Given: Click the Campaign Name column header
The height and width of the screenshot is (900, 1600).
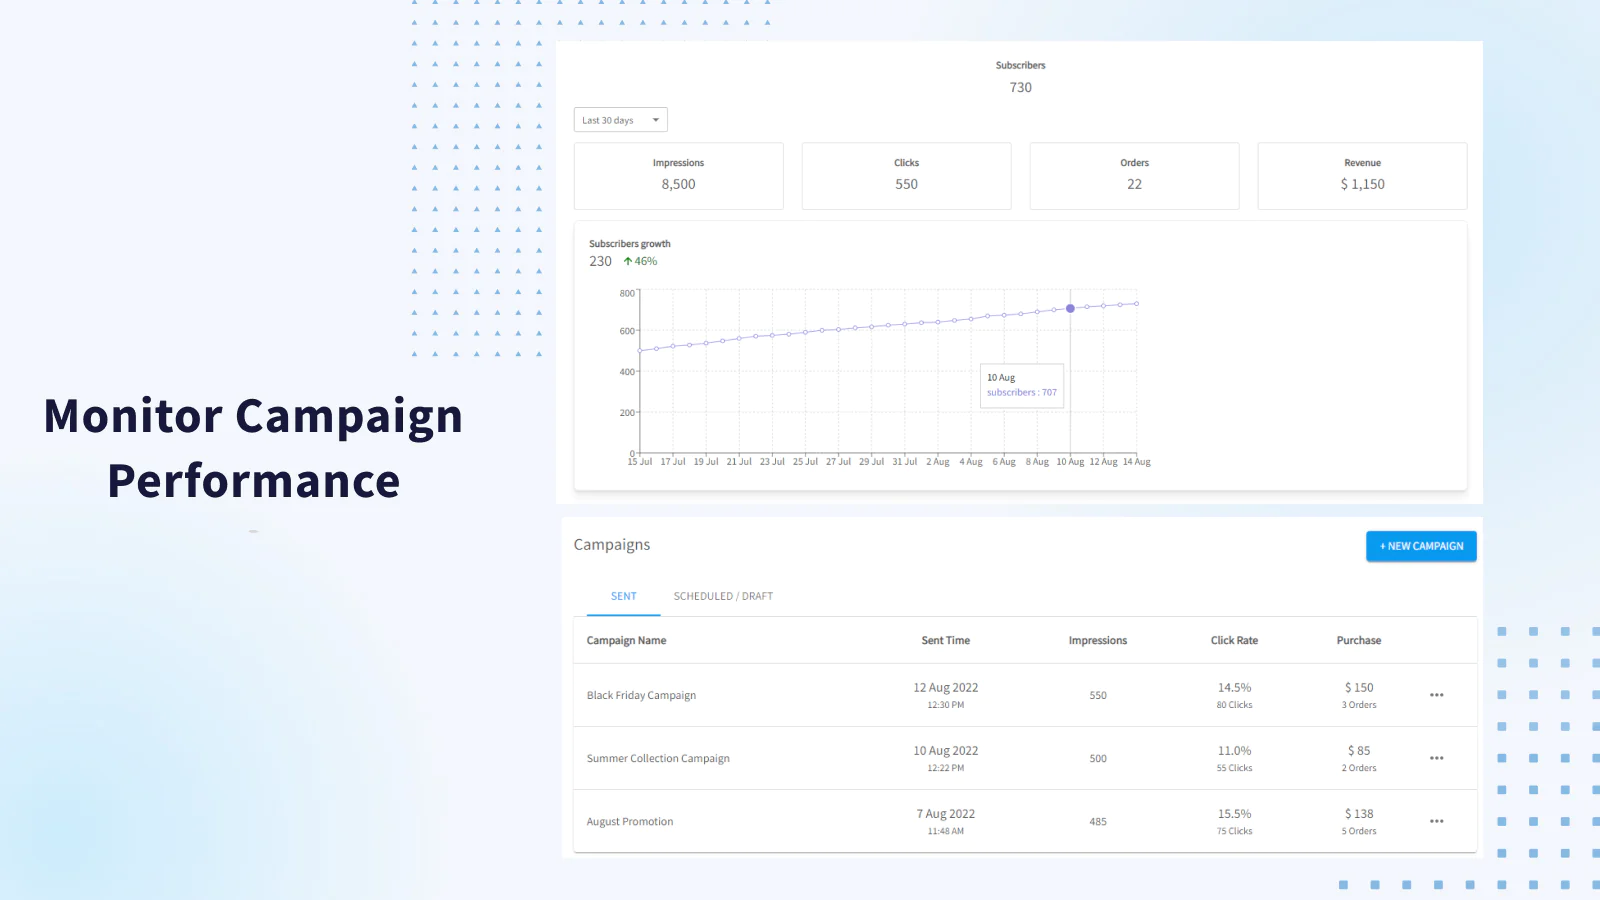Looking at the screenshot, I should (626, 640).
